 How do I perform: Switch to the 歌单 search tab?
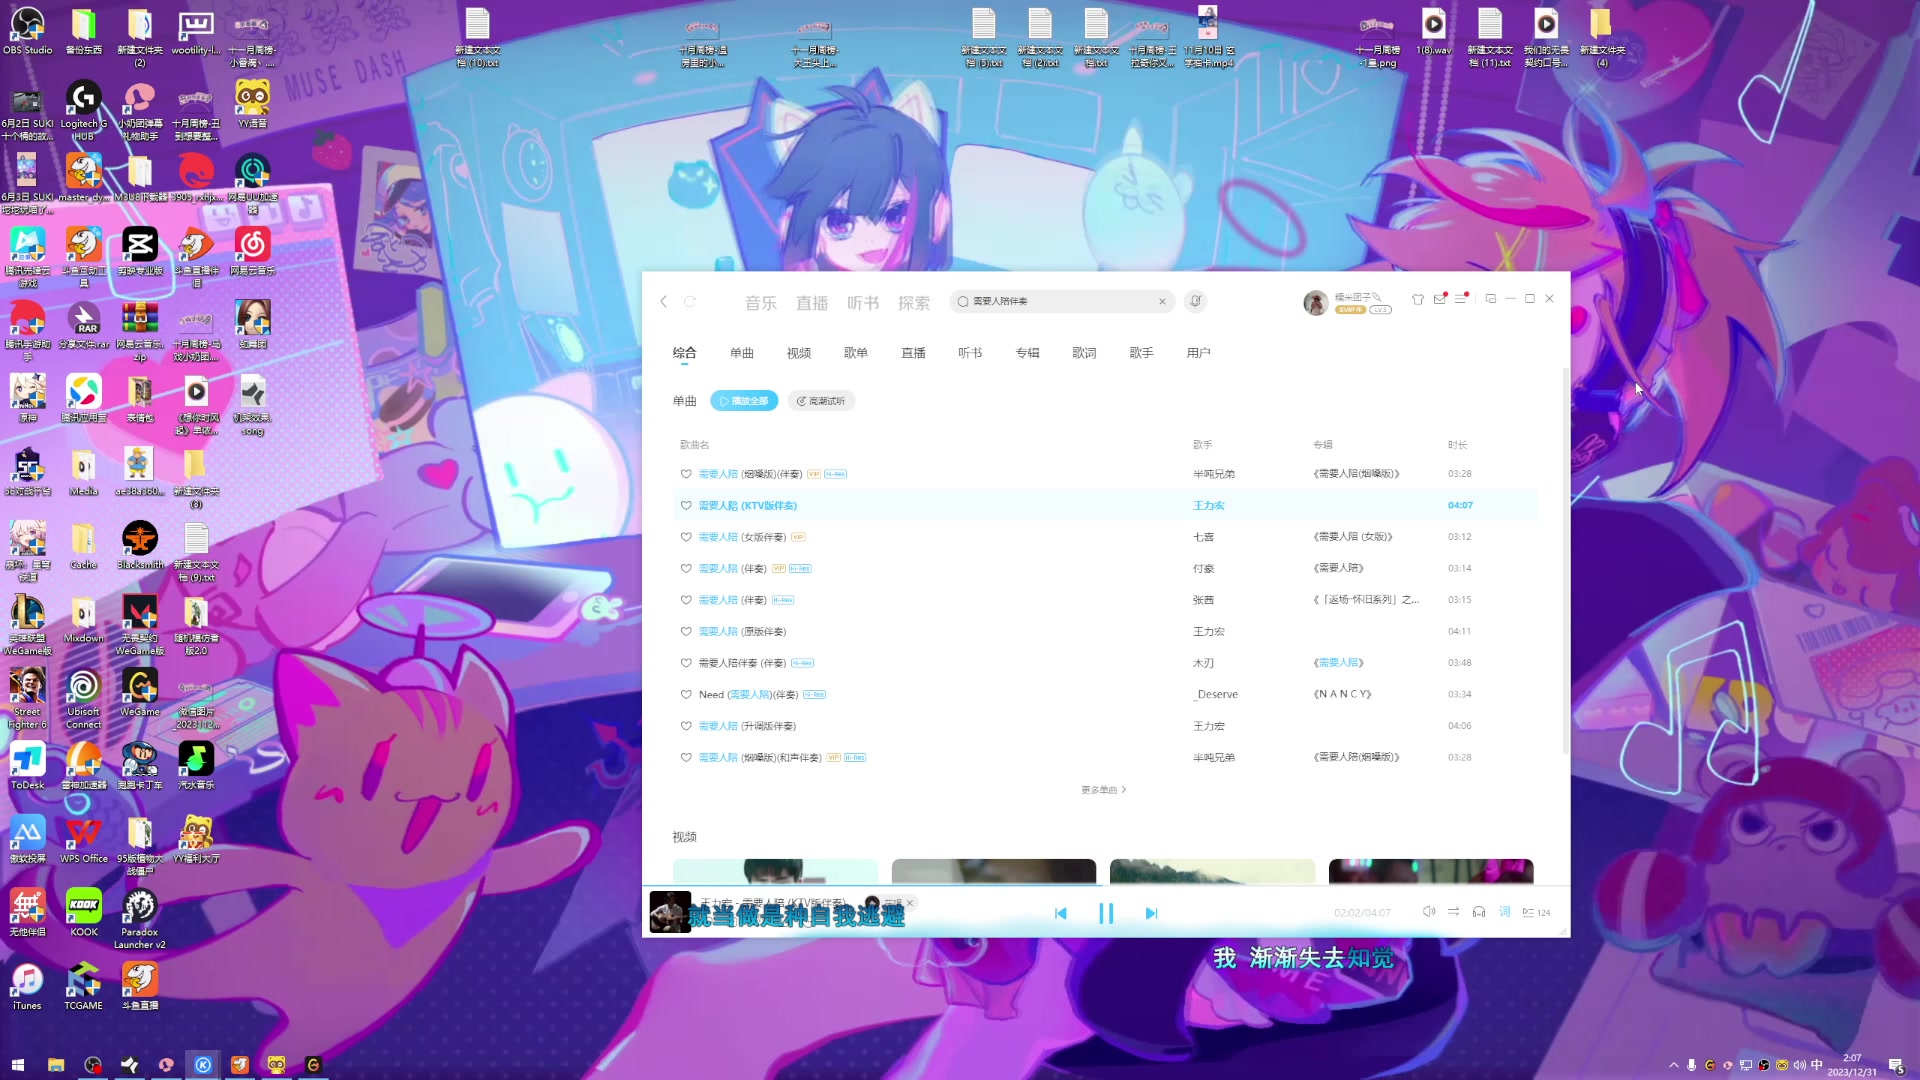(856, 353)
